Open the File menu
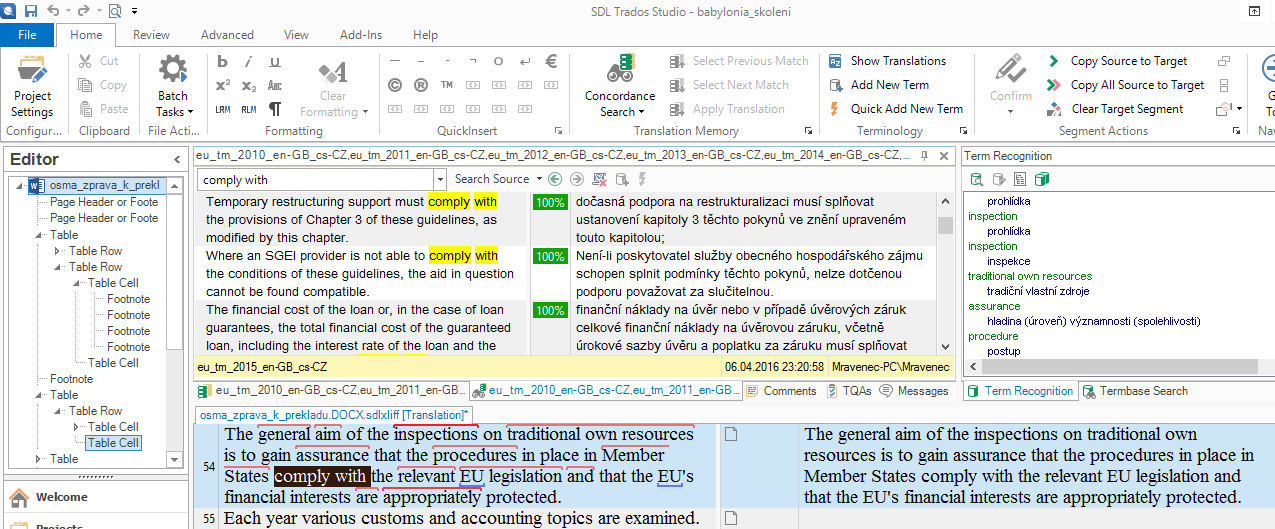1275x529 pixels. click(x=27, y=35)
